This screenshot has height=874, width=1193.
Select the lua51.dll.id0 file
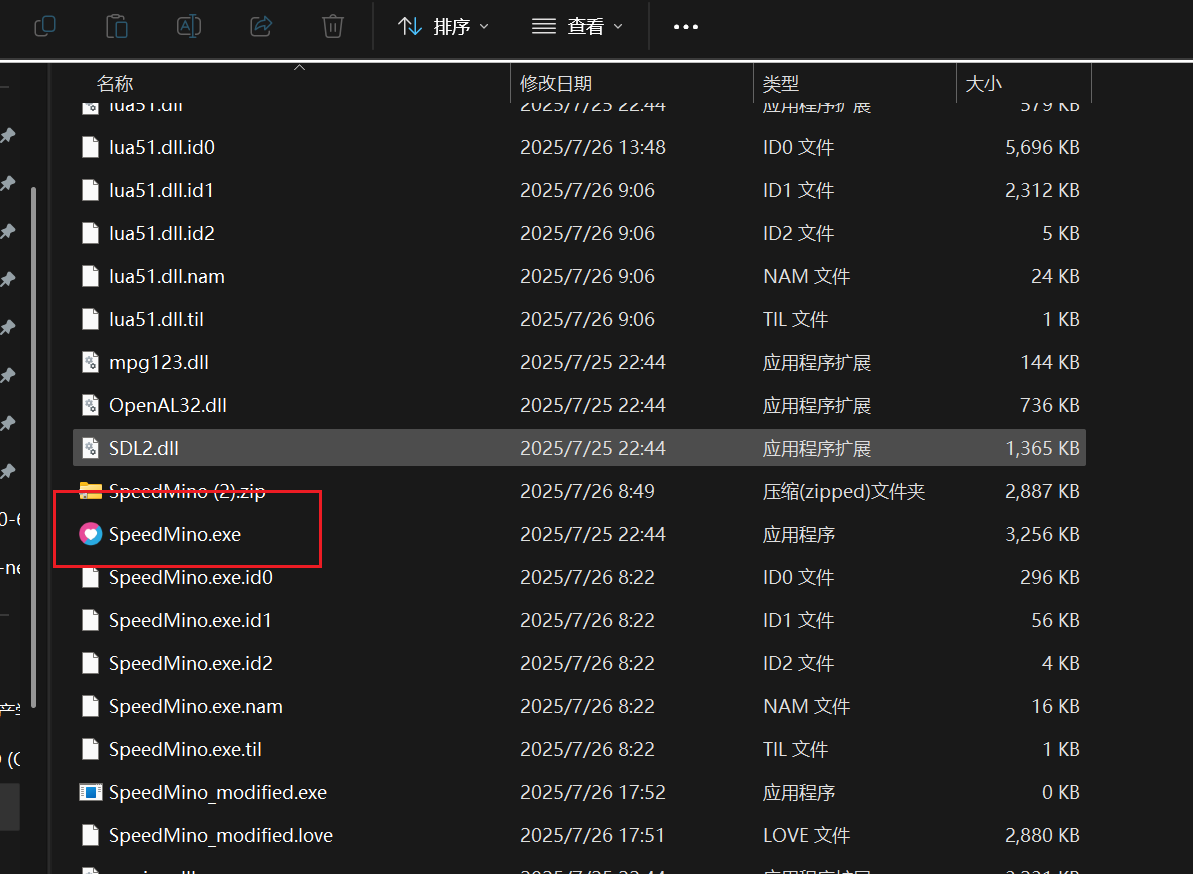(161, 148)
